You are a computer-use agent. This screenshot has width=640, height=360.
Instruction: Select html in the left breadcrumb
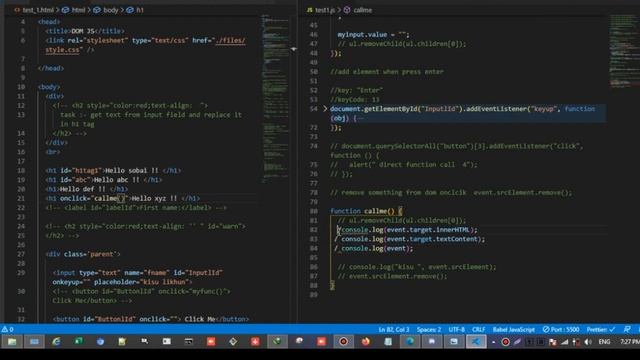click(x=78, y=10)
